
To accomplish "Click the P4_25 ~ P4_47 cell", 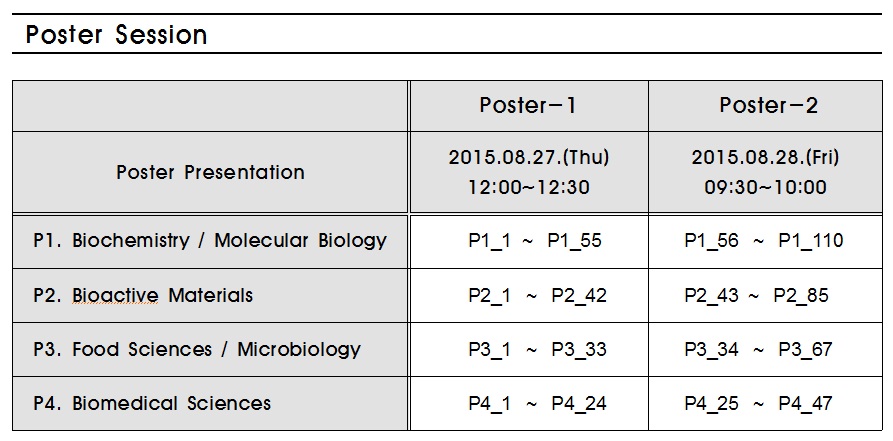I will 759,403.
